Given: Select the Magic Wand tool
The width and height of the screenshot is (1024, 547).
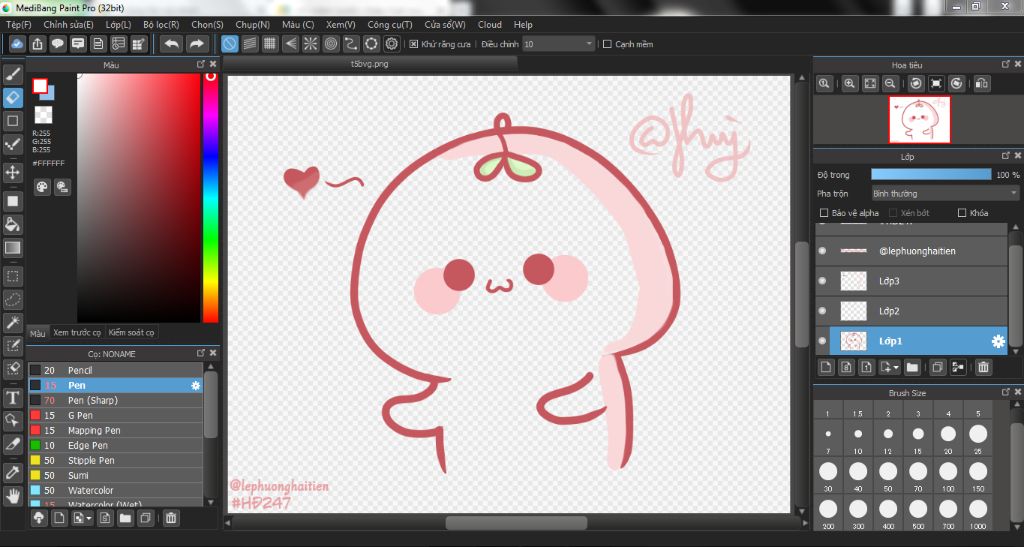Looking at the screenshot, I should click(12, 322).
